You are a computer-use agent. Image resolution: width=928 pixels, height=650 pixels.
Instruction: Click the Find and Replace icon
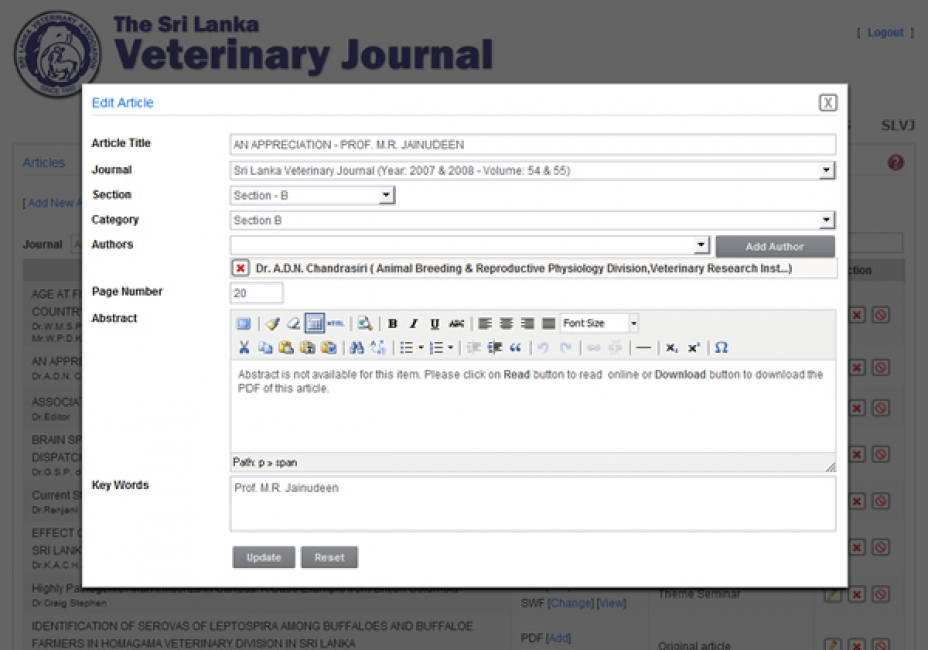[378, 347]
